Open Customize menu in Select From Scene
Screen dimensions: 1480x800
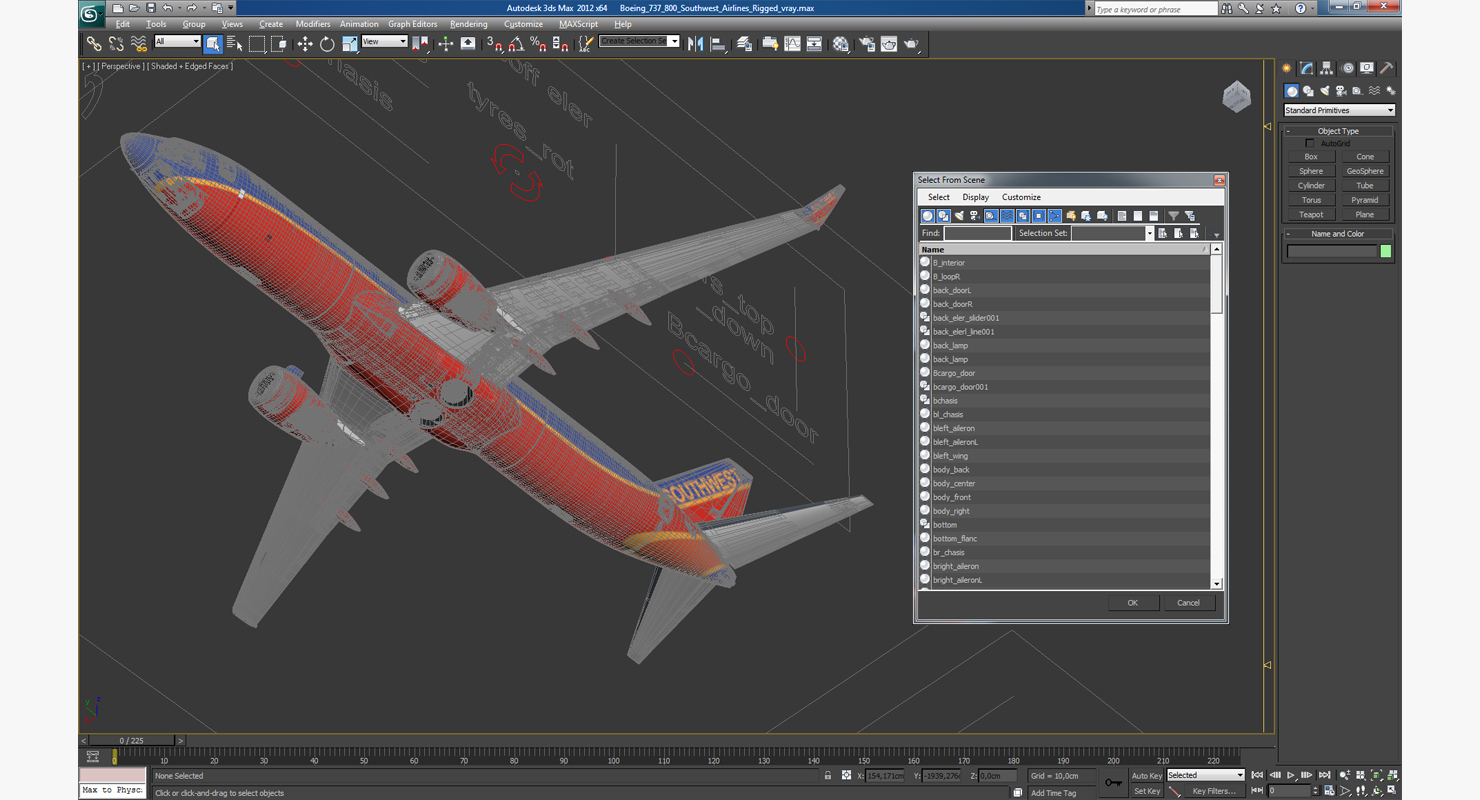click(x=1021, y=197)
